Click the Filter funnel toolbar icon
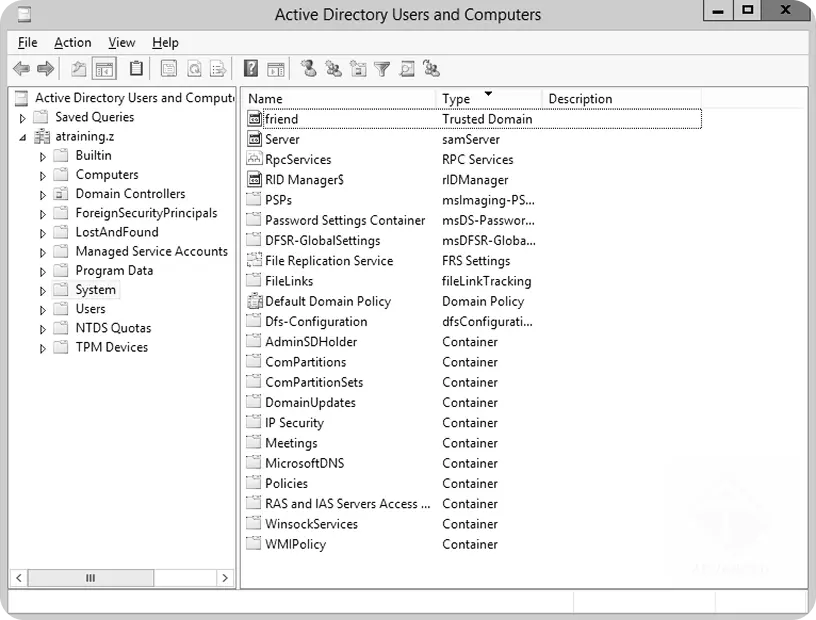This screenshot has width=816, height=620. pyautogui.click(x=382, y=69)
